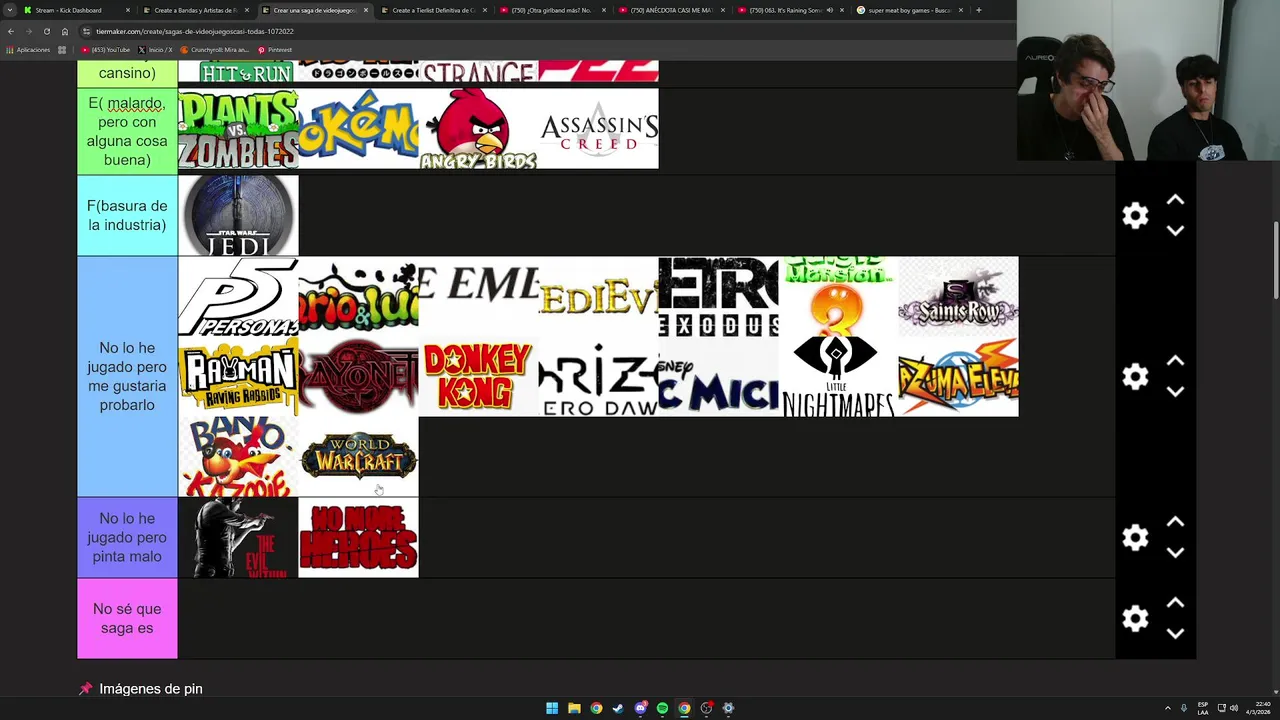Open settings gear for the F tier row
This screenshot has height=720, width=1280.
coord(1135,216)
